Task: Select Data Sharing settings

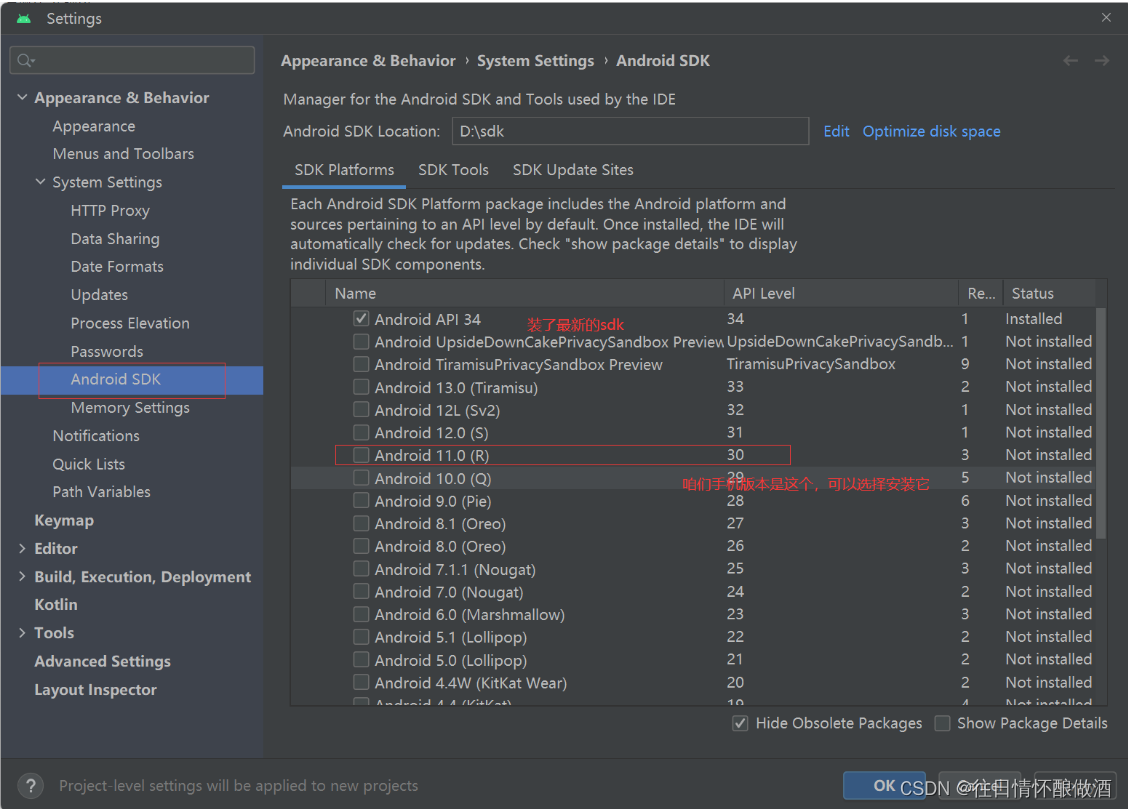Action: click(x=115, y=239)
